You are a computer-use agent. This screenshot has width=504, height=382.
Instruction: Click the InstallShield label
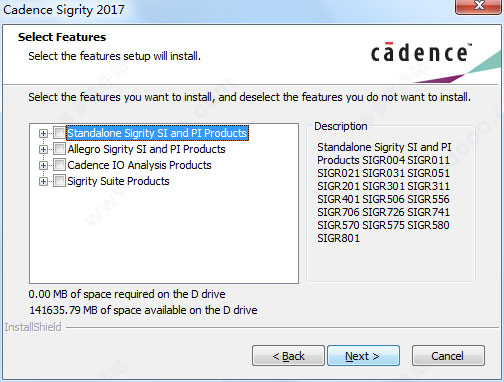pyautogui.click(x=33, y=327)
